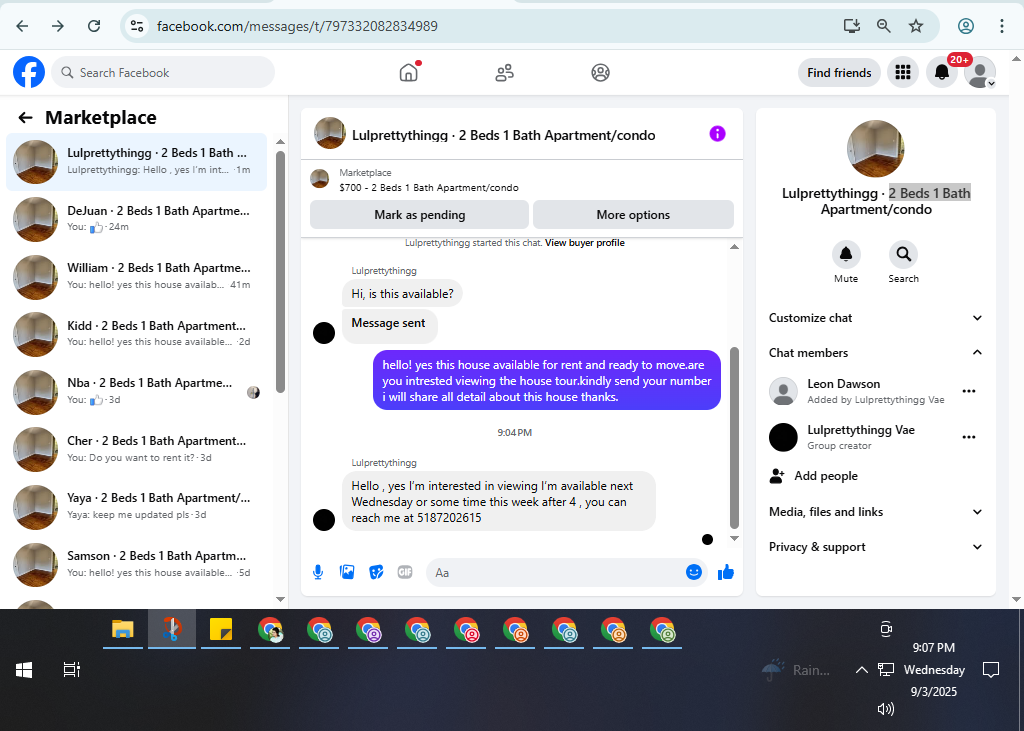
Task: Click the apartment listing thumbnail in header
Action: (330, 133)
